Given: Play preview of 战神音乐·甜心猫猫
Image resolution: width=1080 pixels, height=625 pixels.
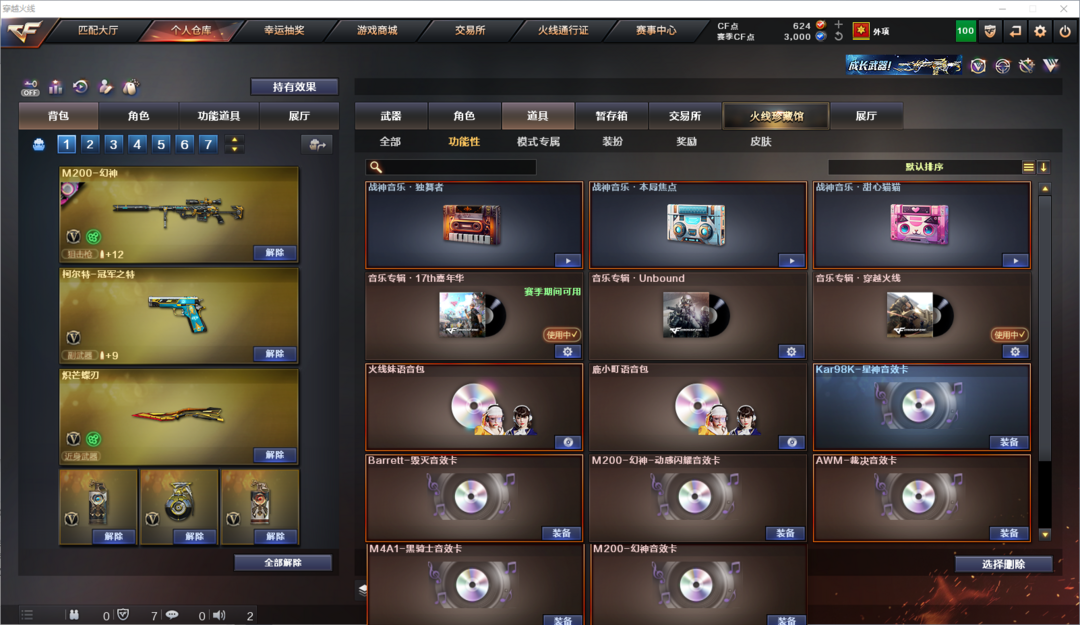Looking at the screenshot, I should coord(1015,260).
